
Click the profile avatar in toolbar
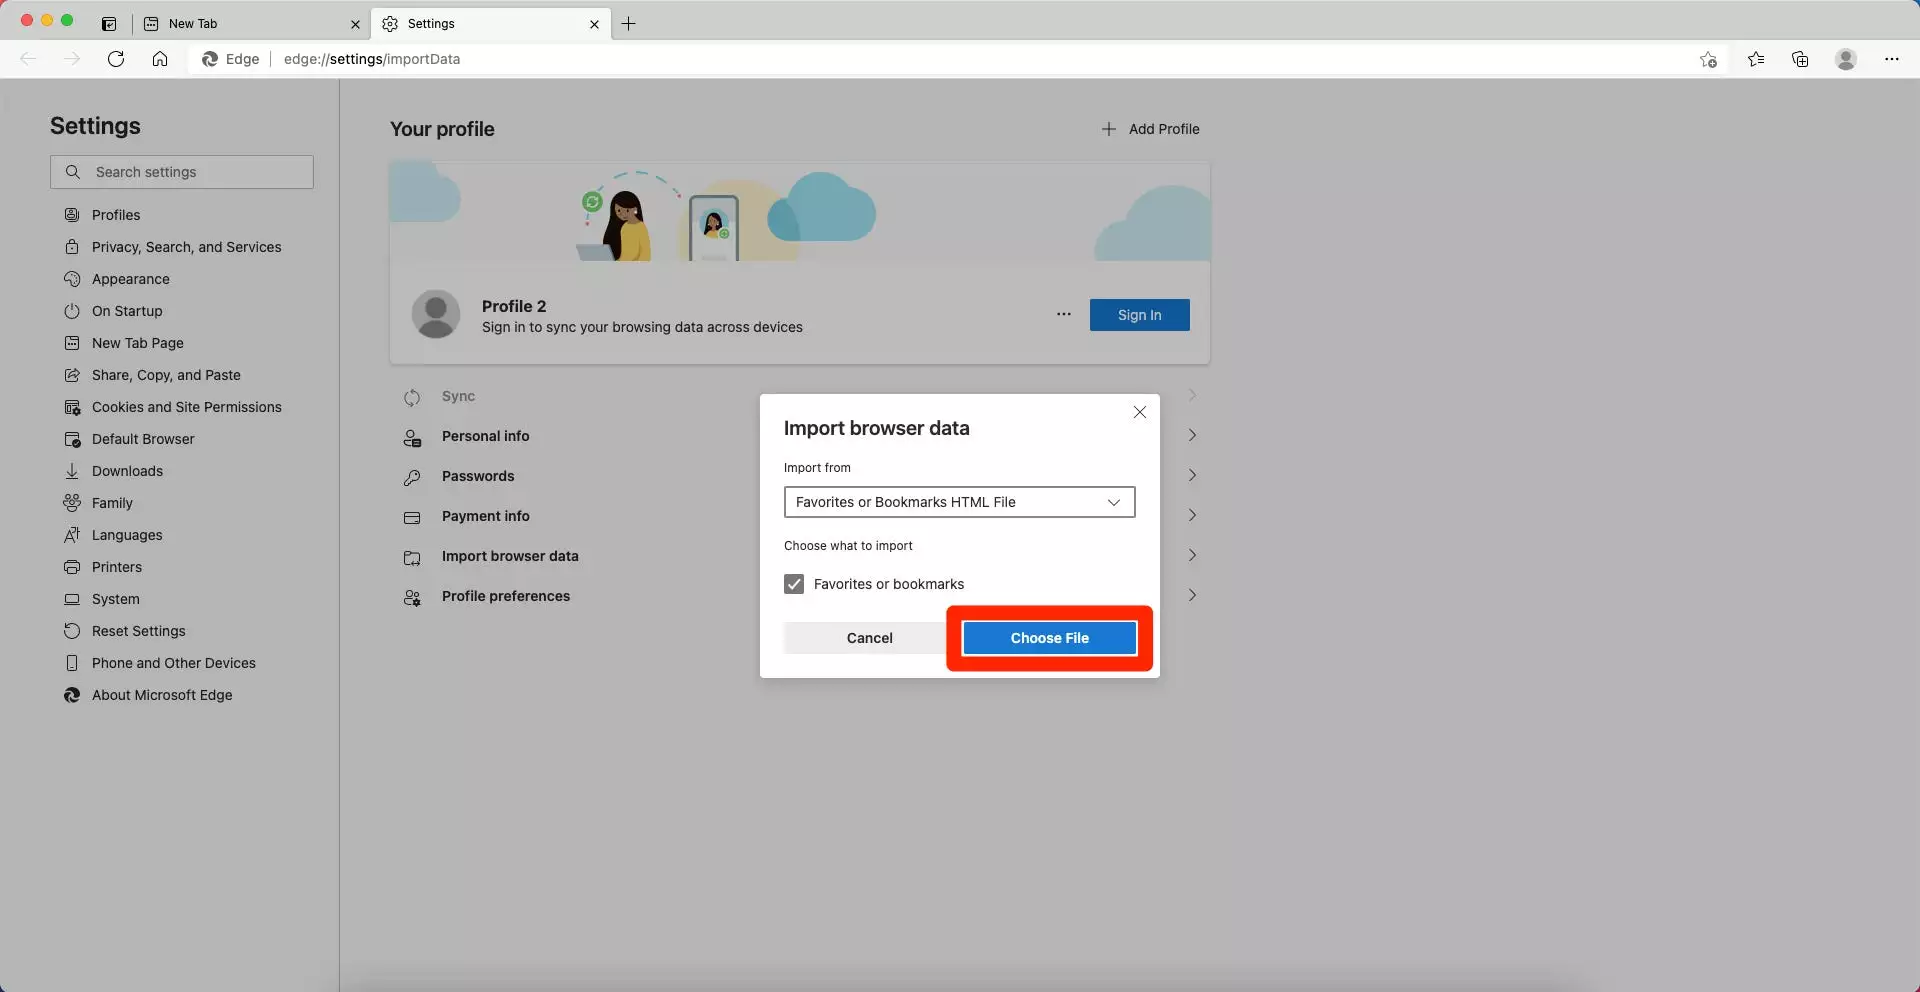click(x=1846, y=59)
